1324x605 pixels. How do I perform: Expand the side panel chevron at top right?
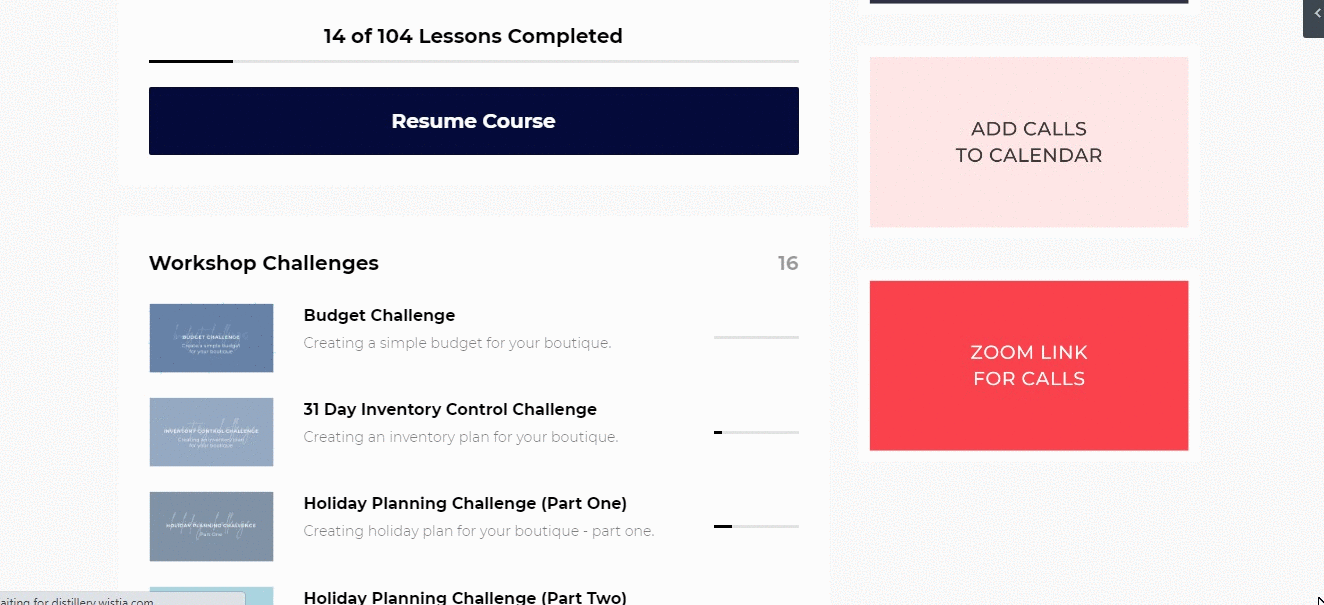pyautogui.click(x=1315, y=13)
